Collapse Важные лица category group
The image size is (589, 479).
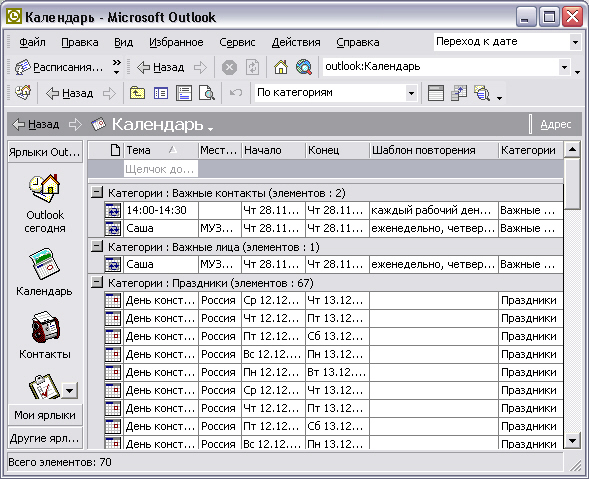pos(97,247)
